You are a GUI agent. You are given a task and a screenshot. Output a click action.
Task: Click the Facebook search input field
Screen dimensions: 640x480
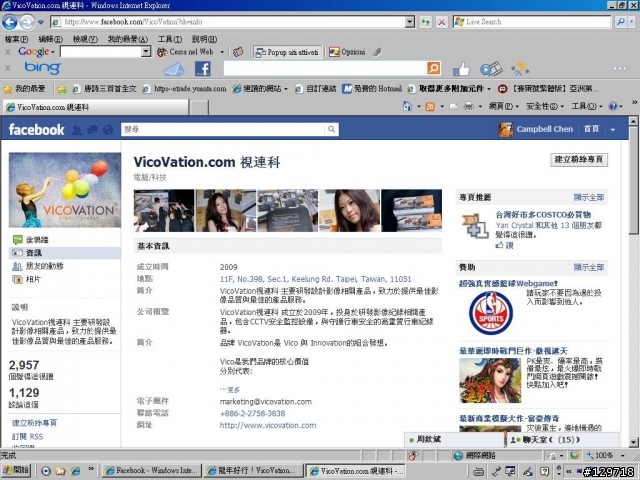click(223, 129)
